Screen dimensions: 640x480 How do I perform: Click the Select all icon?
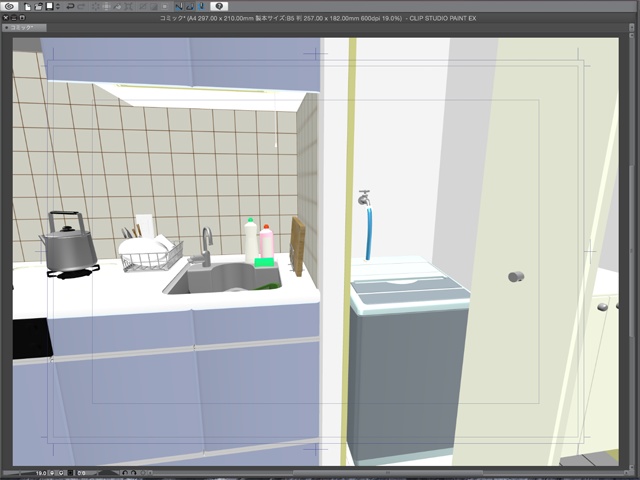pyautogui.click(x=143, y=7)
